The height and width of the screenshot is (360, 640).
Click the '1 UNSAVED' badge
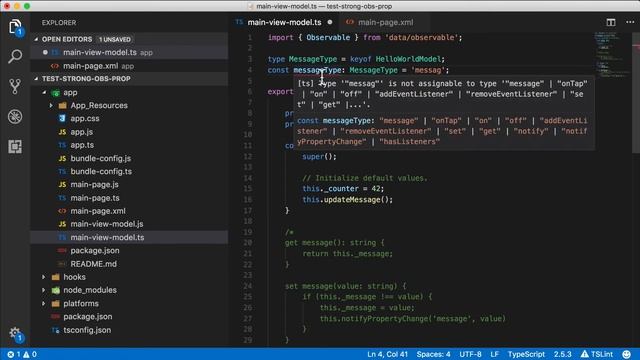tap(115, 40)
